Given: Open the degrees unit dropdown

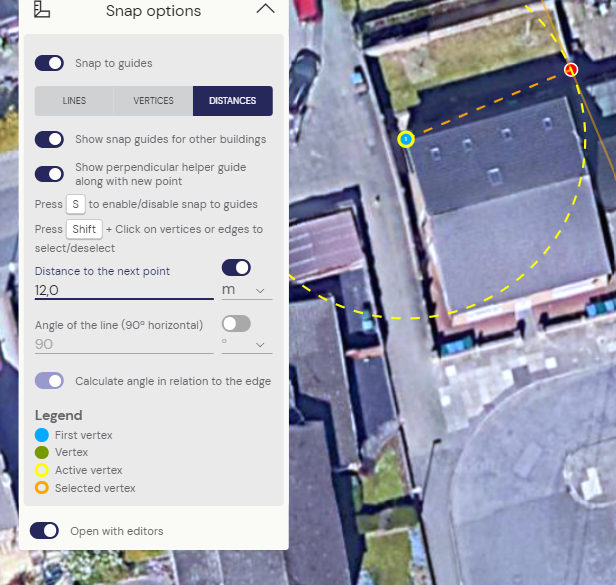Looking at the screenshot, I should (247, 344).
